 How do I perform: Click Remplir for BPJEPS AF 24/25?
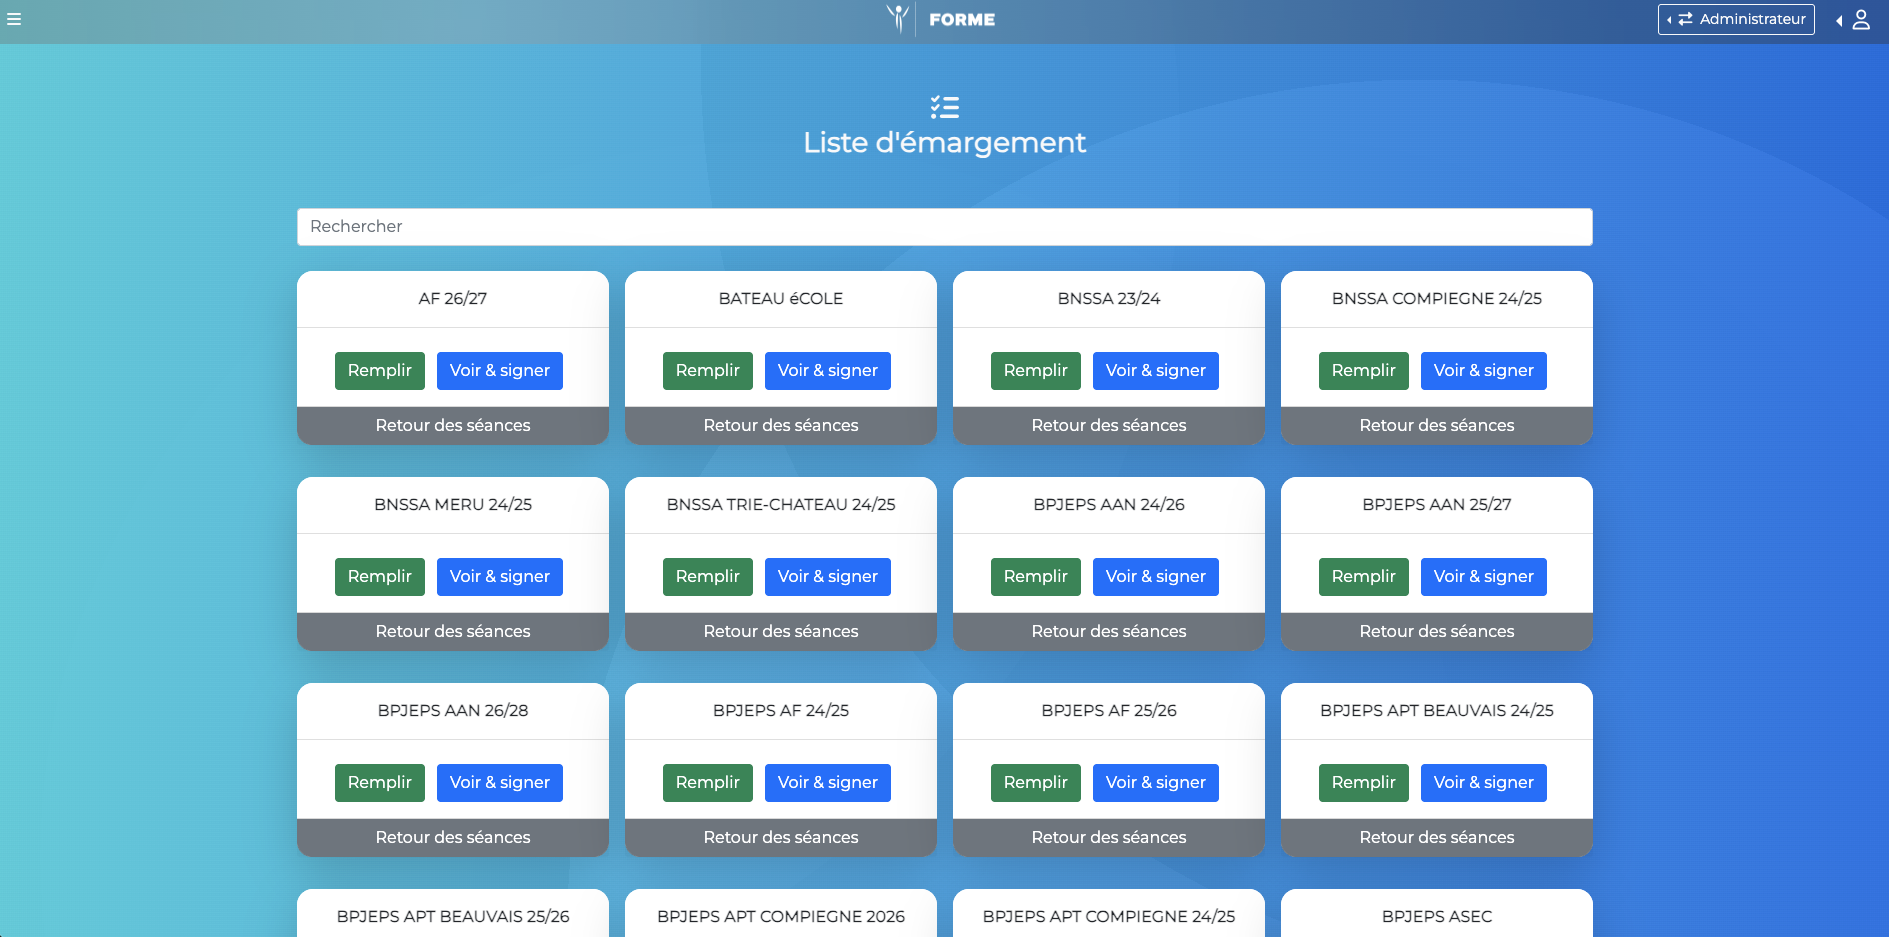tap(708, 783)
